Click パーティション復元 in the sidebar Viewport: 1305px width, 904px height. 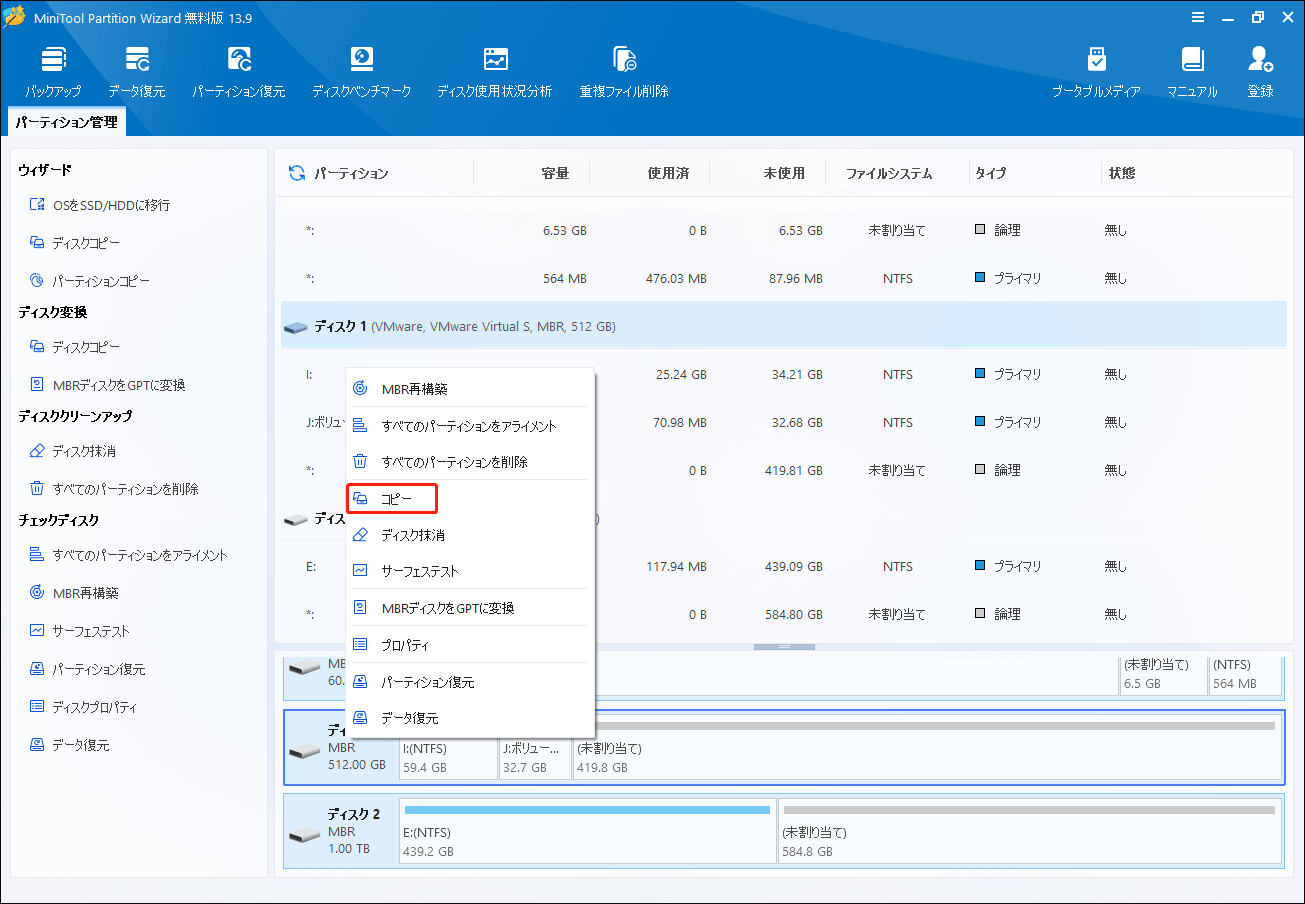(x=87, y=669)
